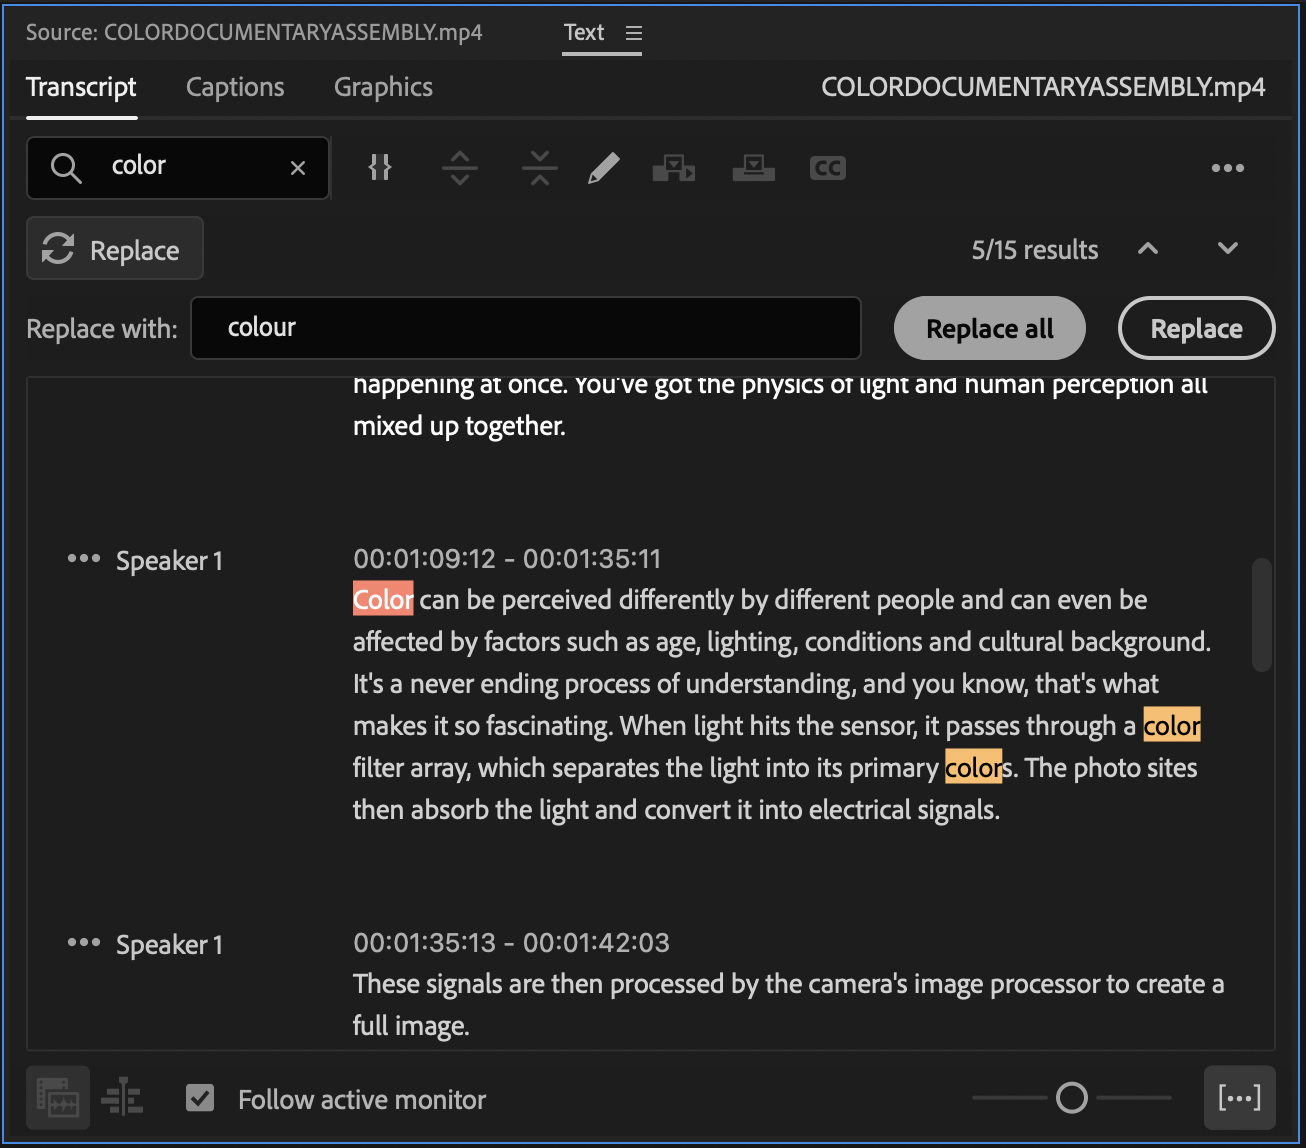Activate the edit transcript pencil tool

click(604, 167)
